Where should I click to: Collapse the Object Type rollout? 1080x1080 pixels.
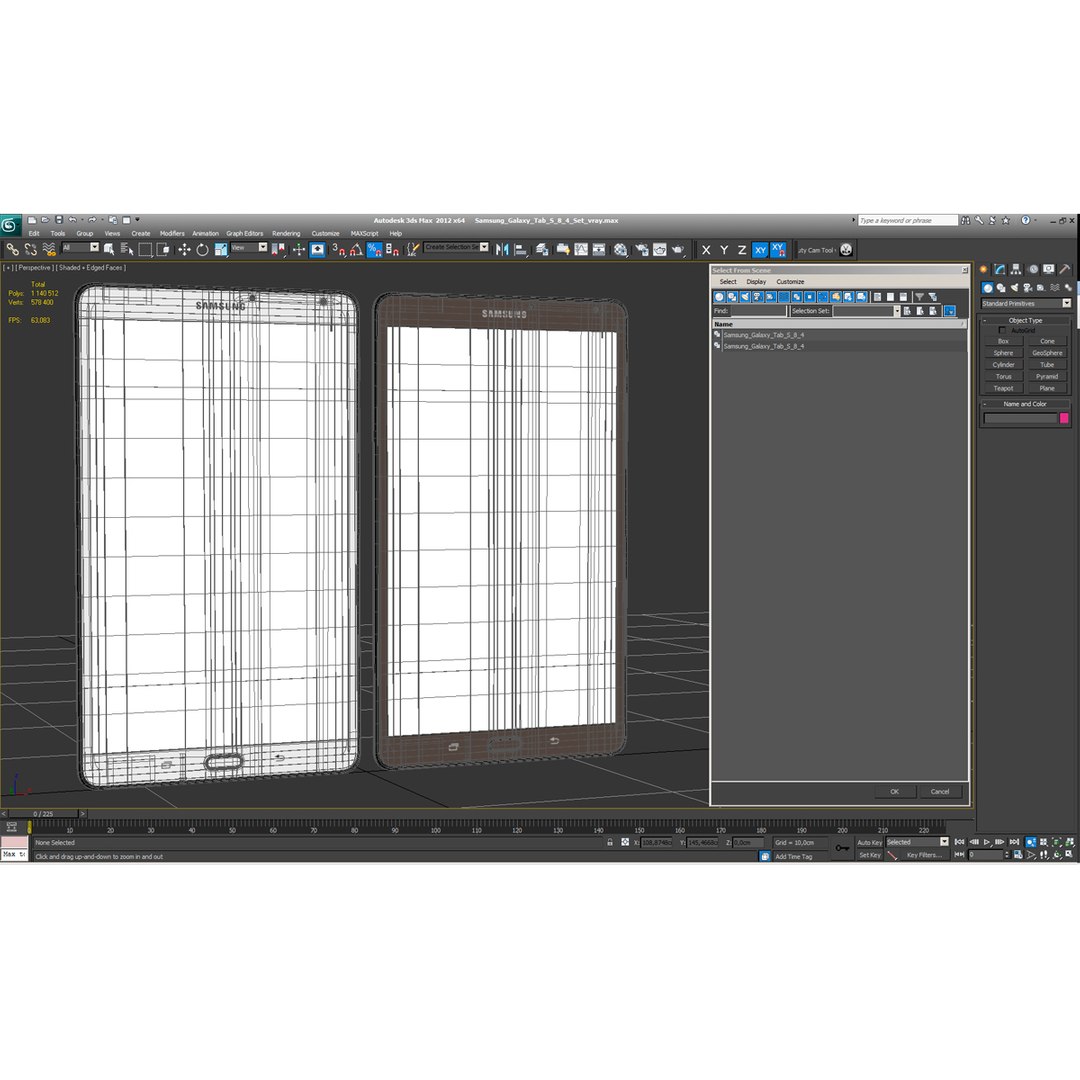point(1025,320)
